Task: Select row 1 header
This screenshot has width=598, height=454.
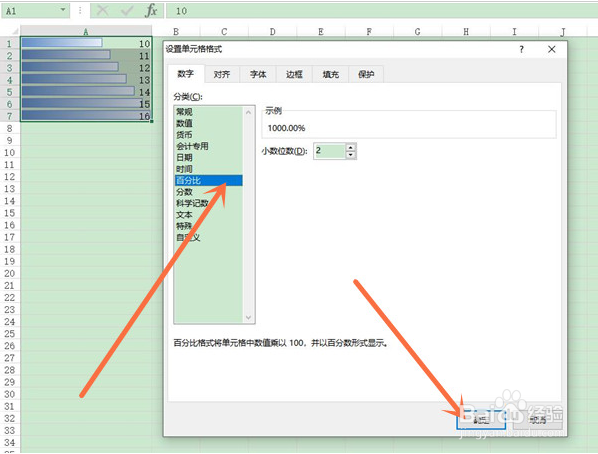Action: (10, 43)
